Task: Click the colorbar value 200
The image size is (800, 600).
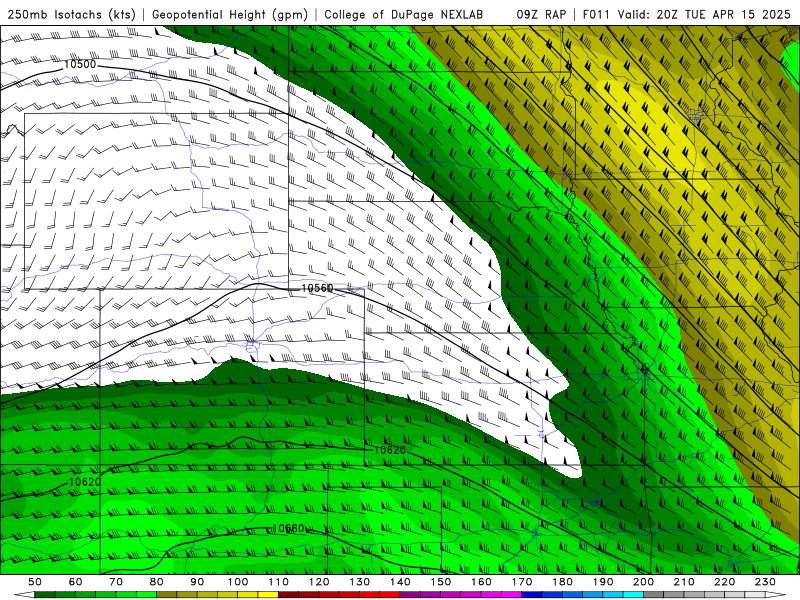Action: [644, 582]
